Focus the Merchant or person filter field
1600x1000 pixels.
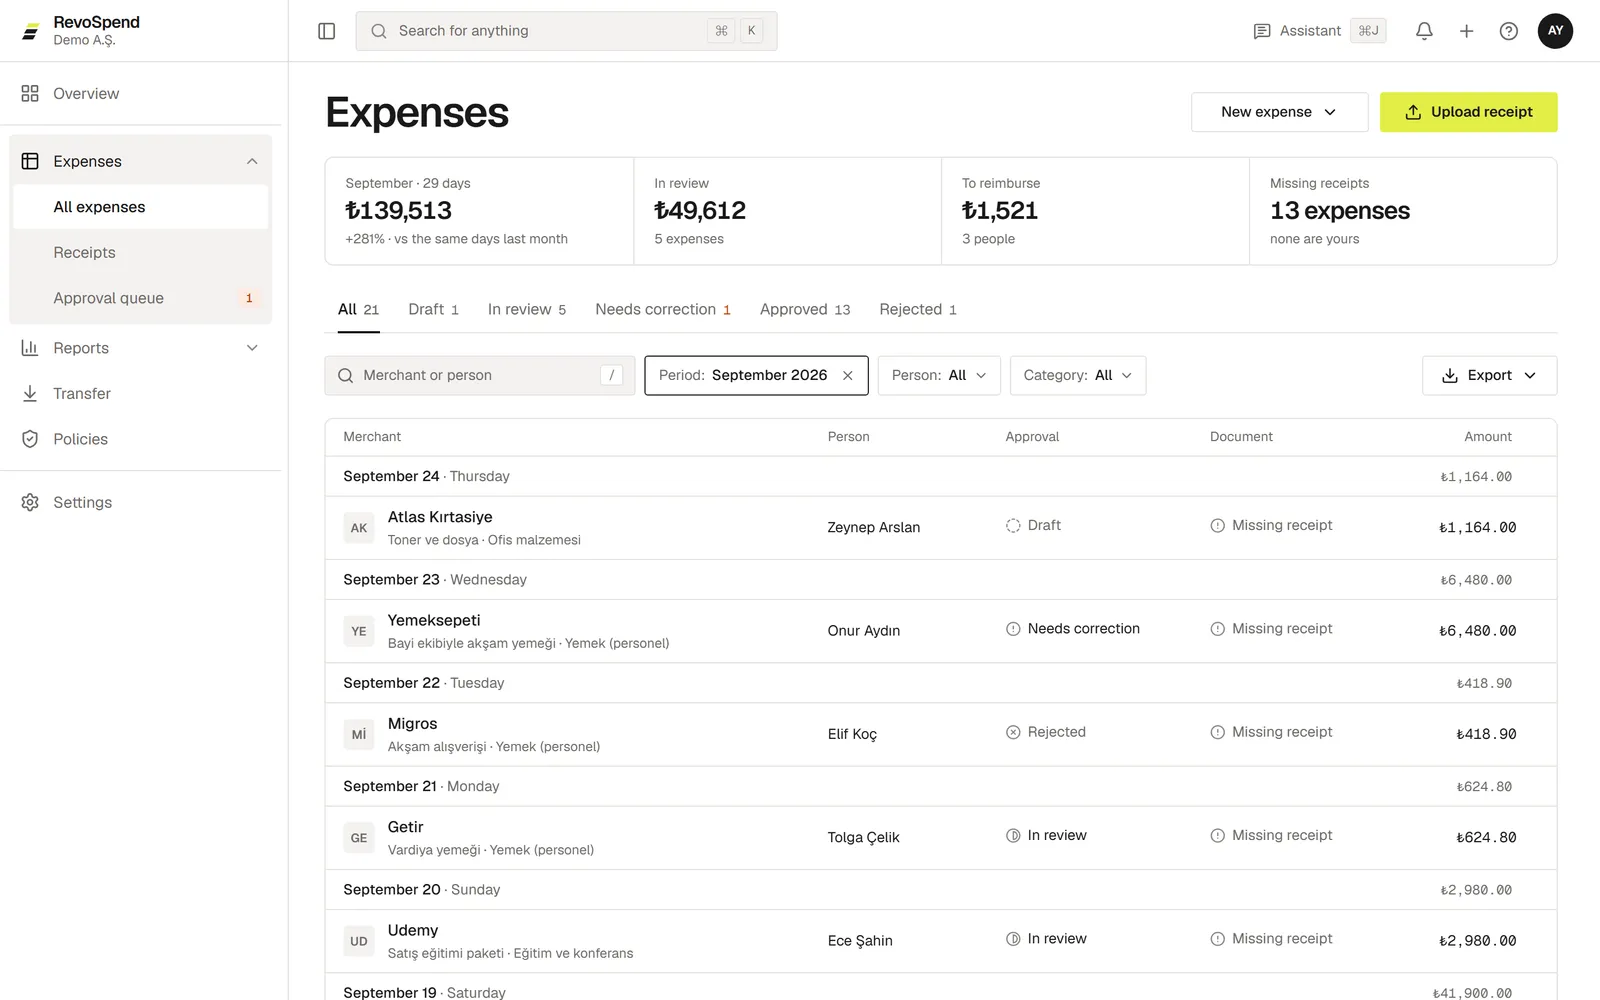point(480,375)
